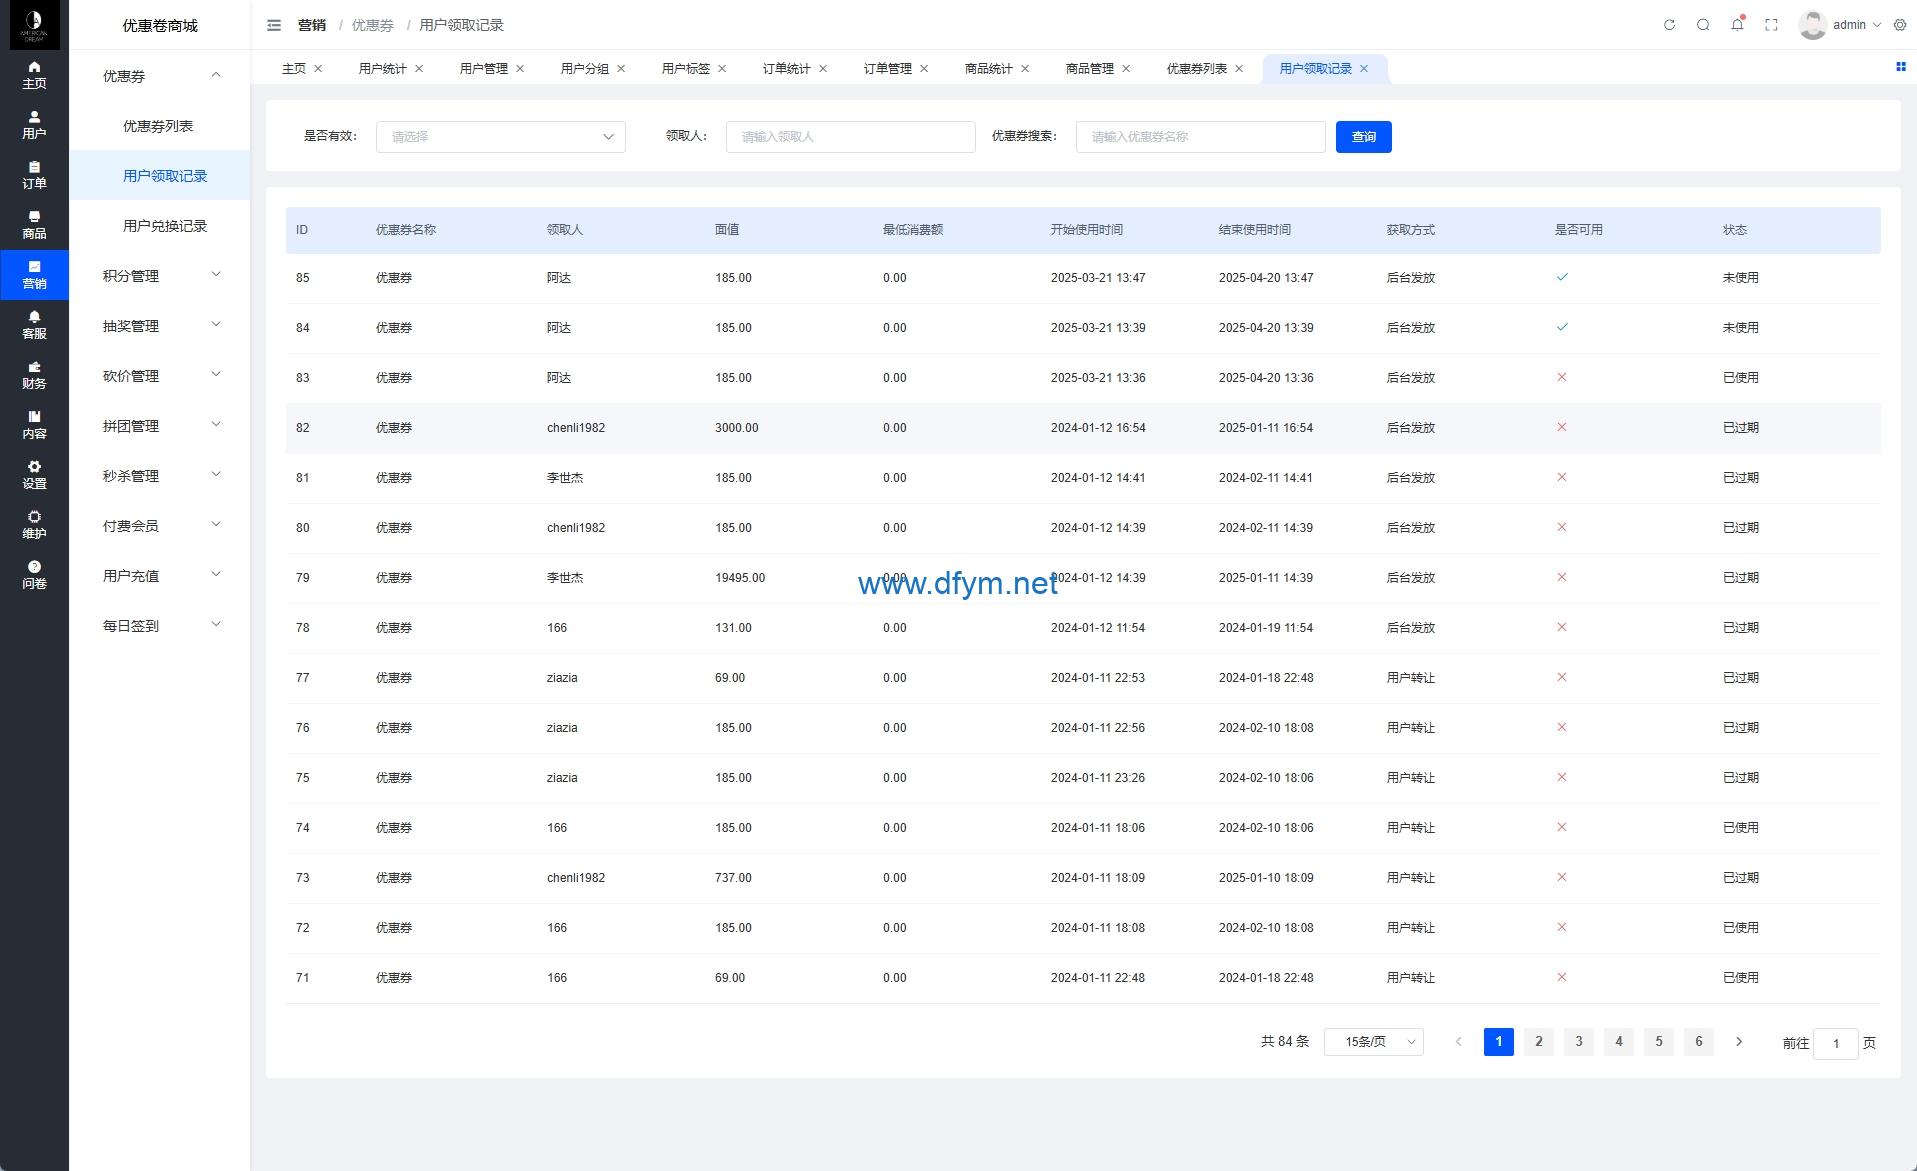The image size is (1917, 1171).
Task: Click the admin avatar image
Action: (1812, 25)
